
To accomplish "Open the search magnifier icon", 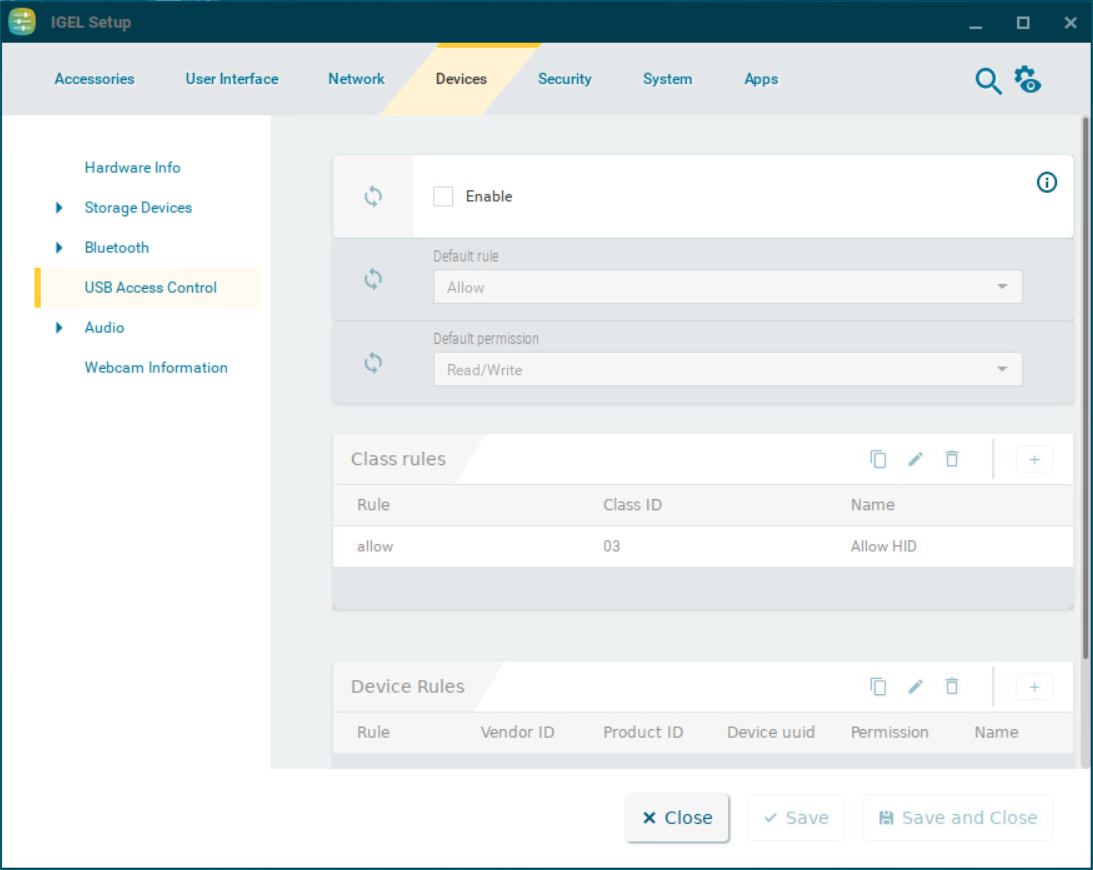I will 988,81.
